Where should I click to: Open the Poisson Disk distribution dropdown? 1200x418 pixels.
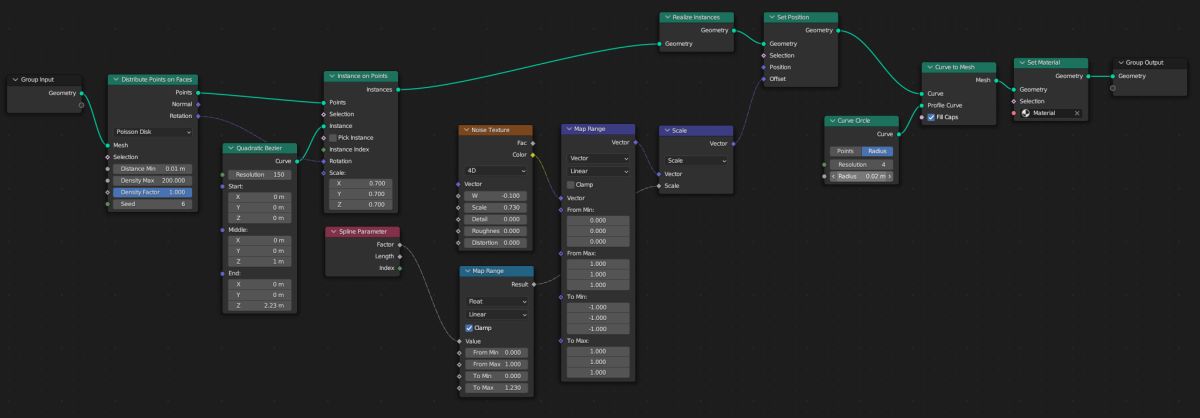[x=154, y=131]
